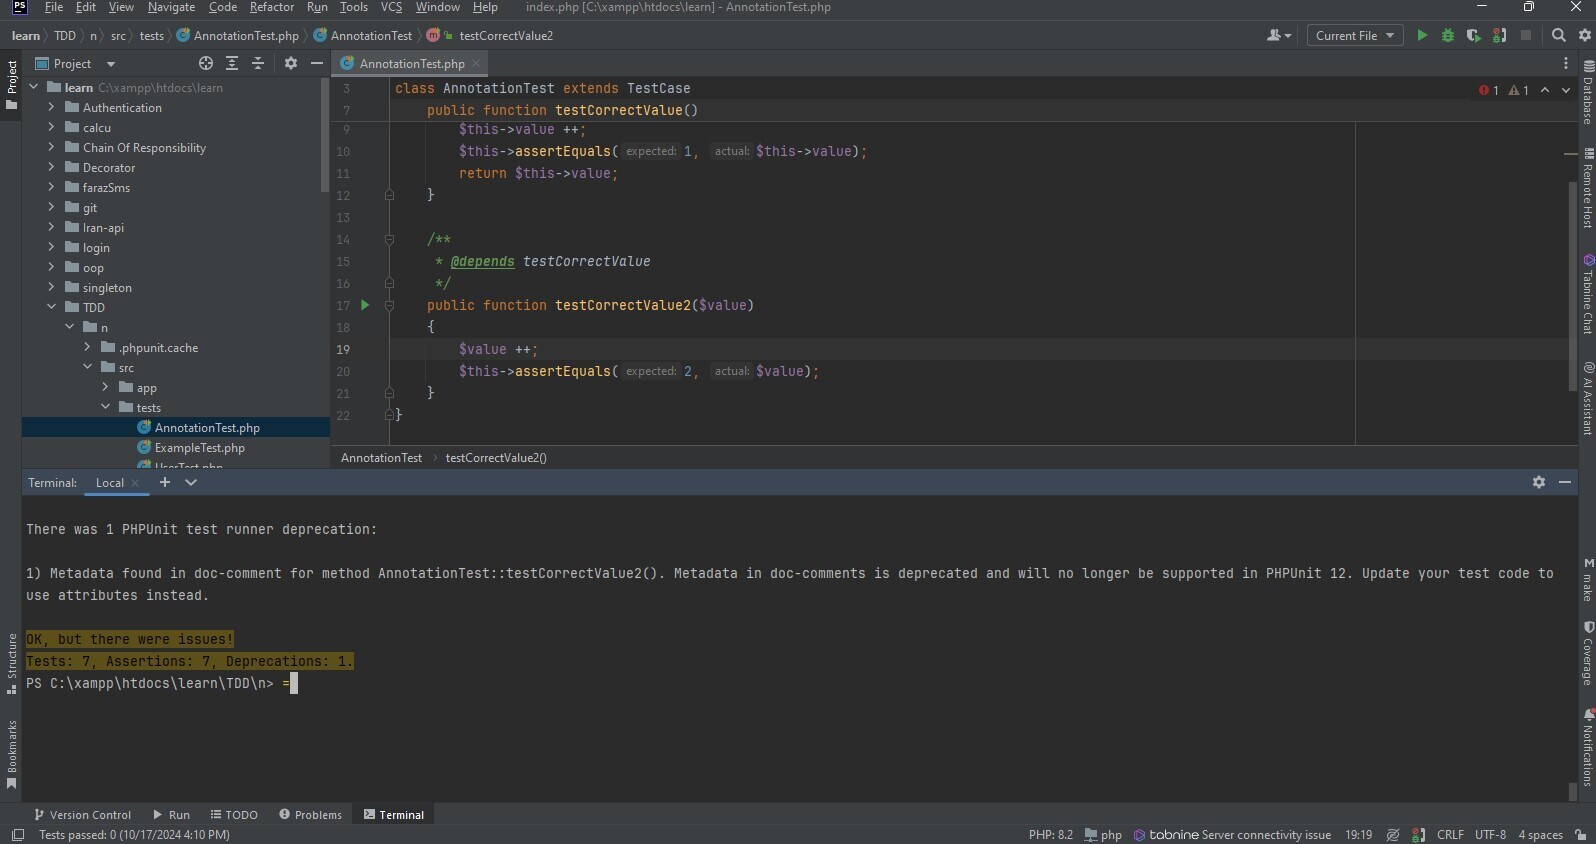
Task: Open Current File run configuration dropdown
Action: [1354, 35]
